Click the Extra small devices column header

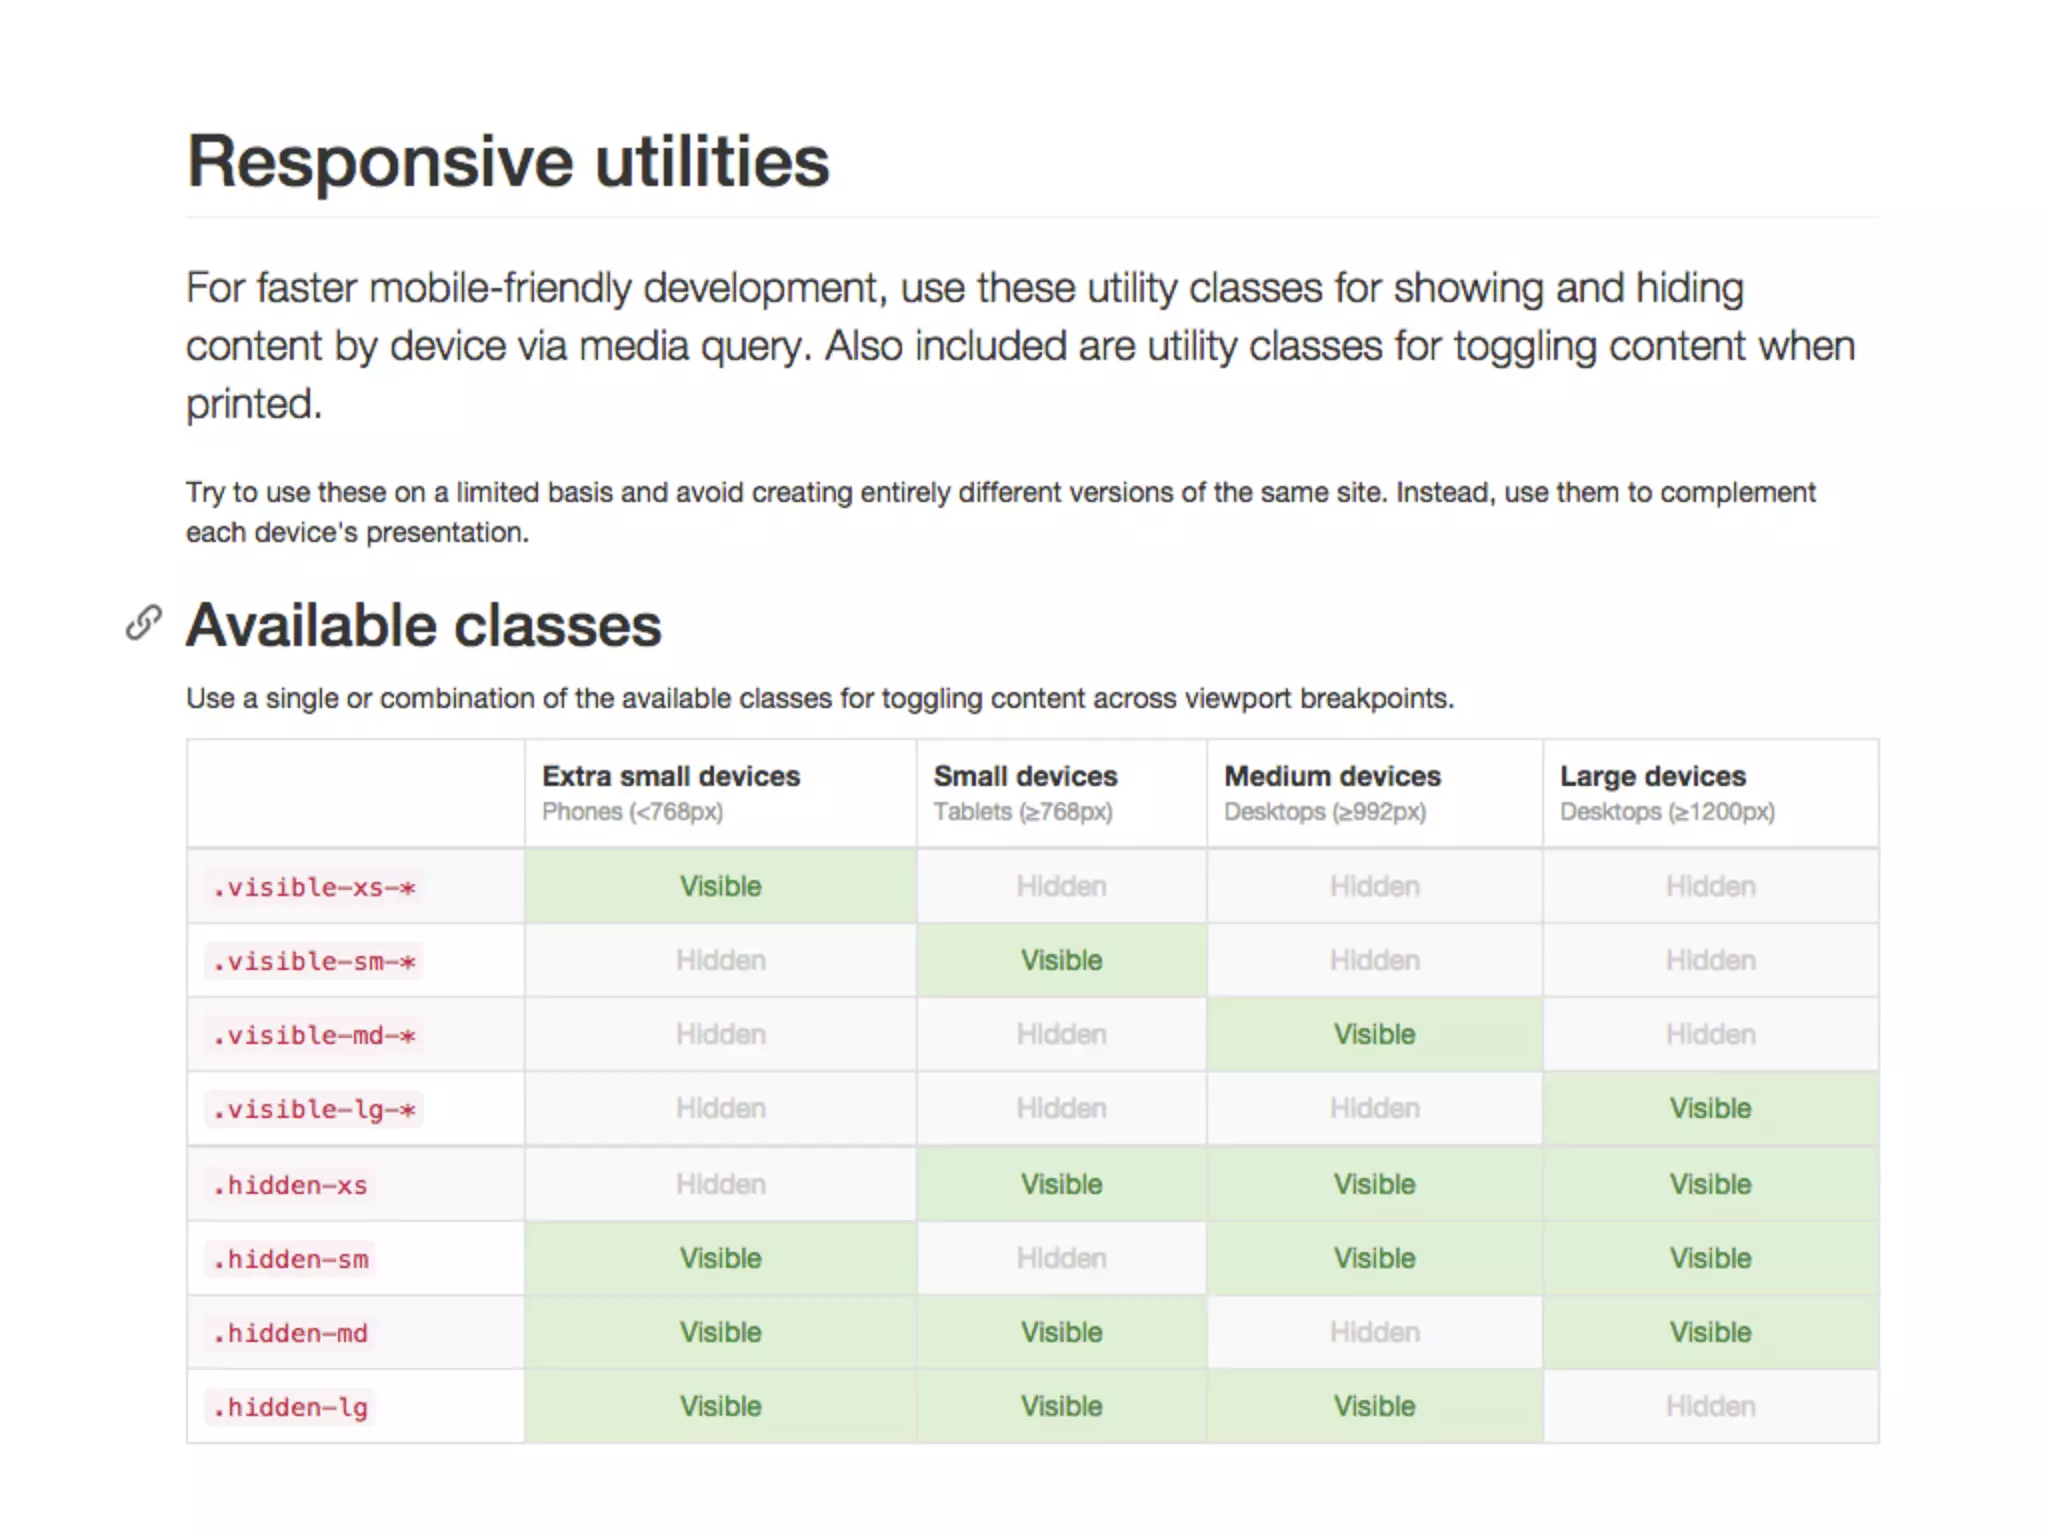click(671, 777)
